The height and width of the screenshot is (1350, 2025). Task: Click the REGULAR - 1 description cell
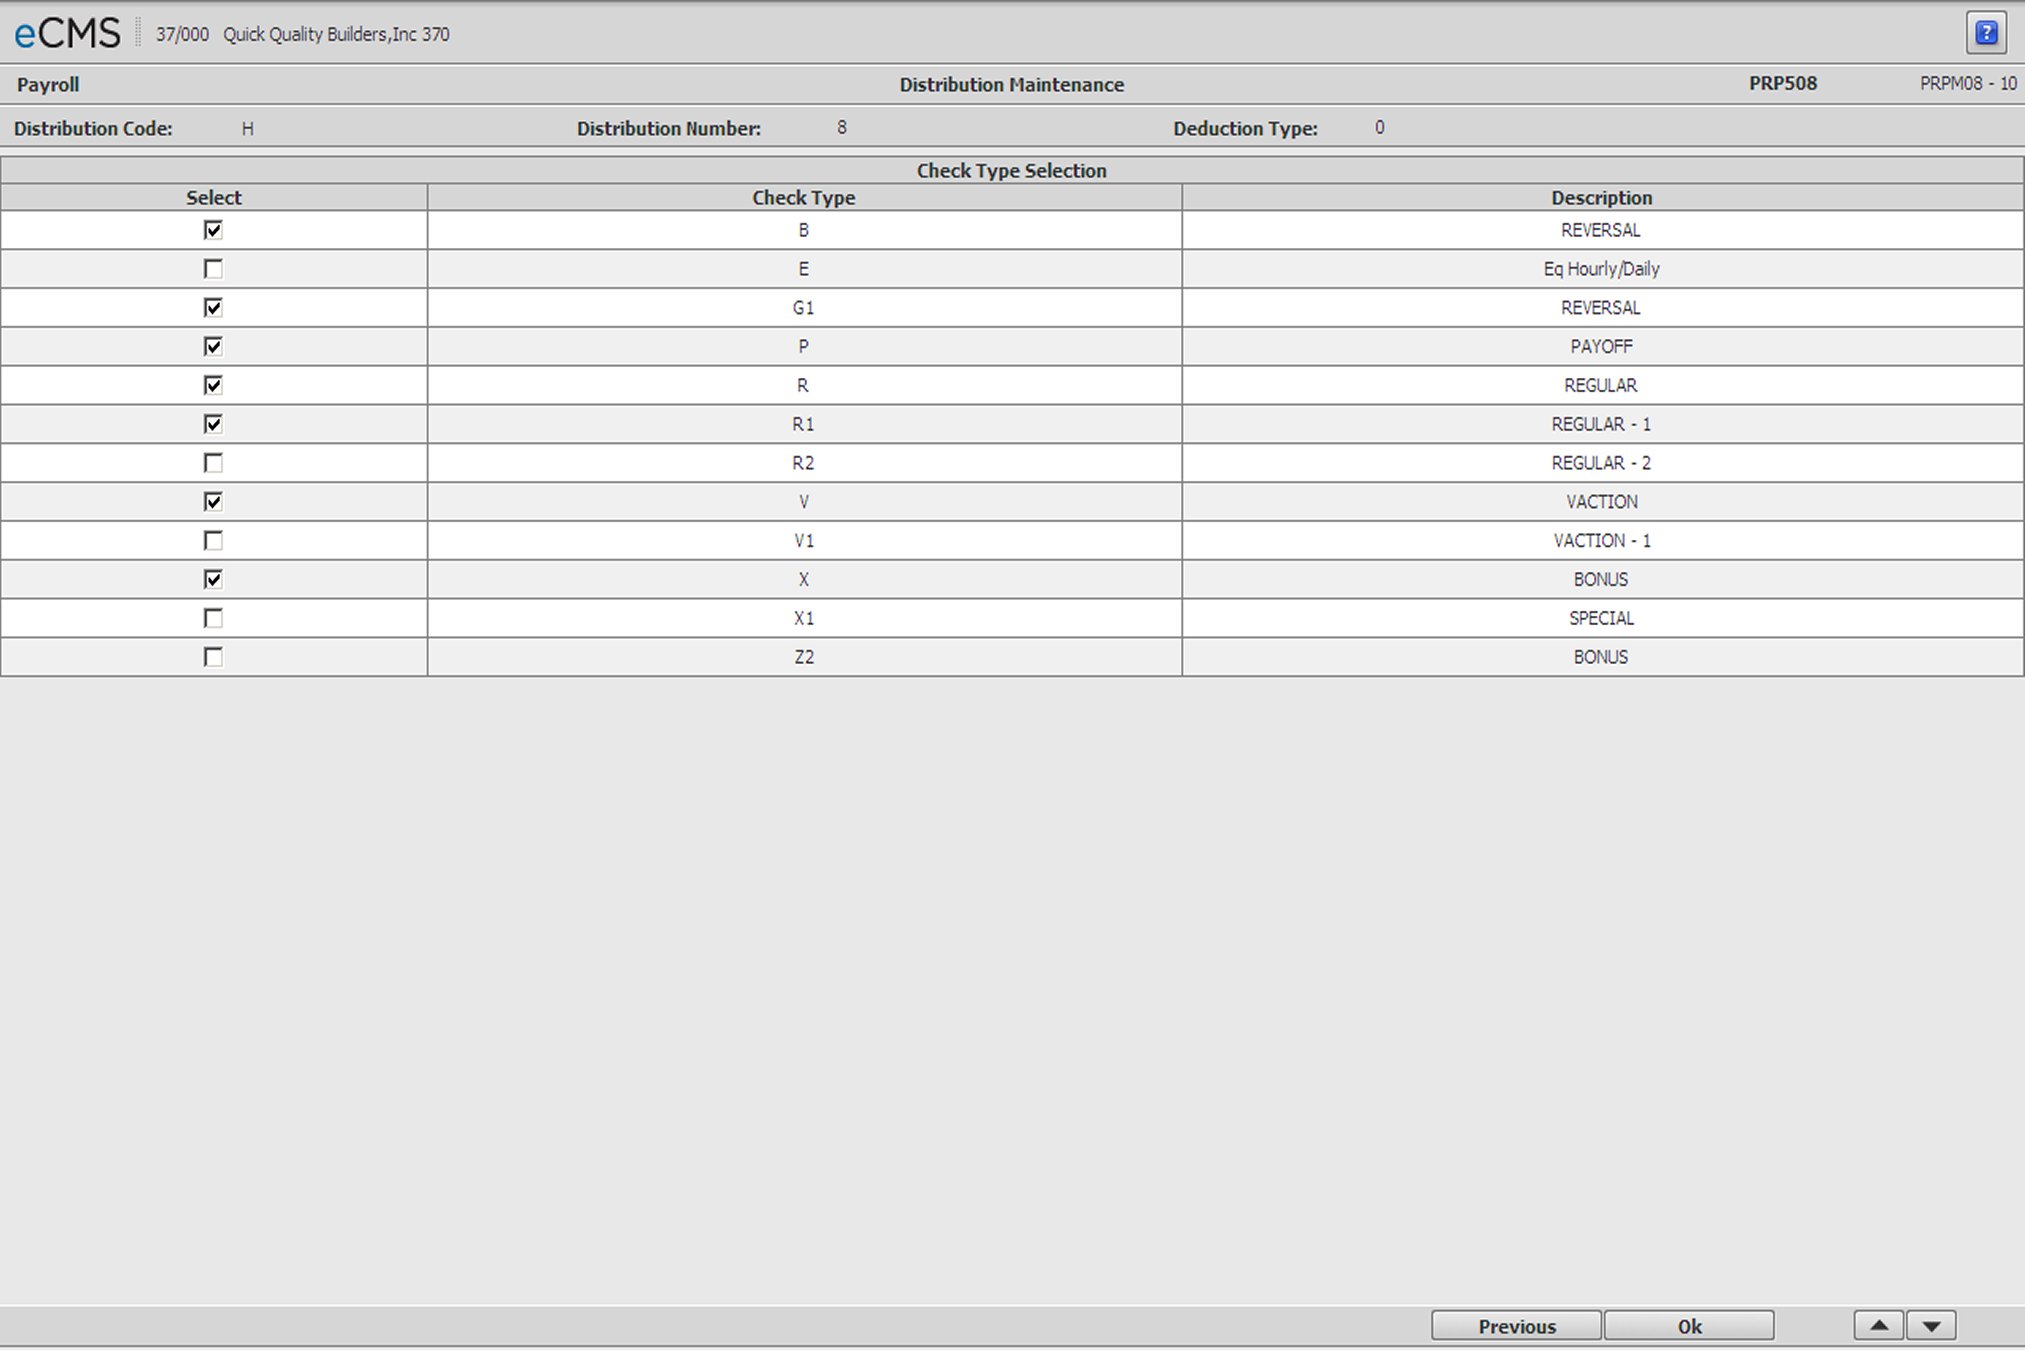1602,424
